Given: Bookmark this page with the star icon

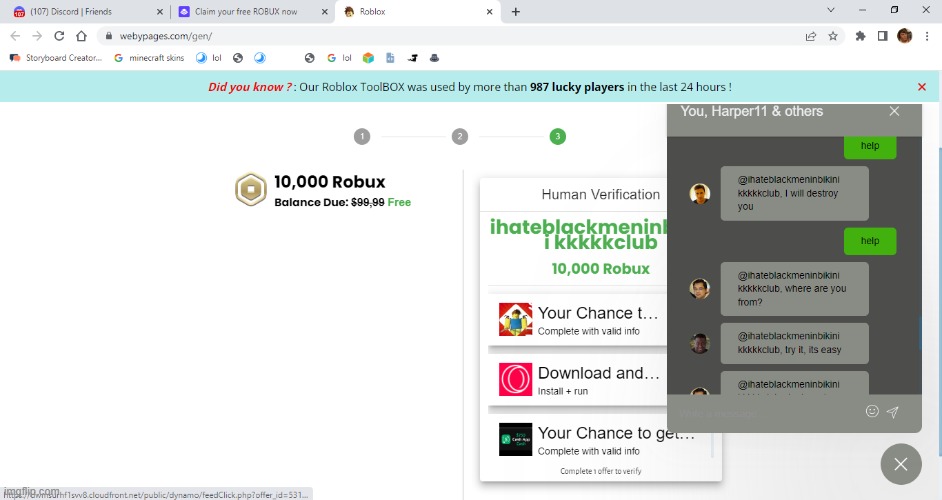Looking at the screenshot, I should 833,36.
